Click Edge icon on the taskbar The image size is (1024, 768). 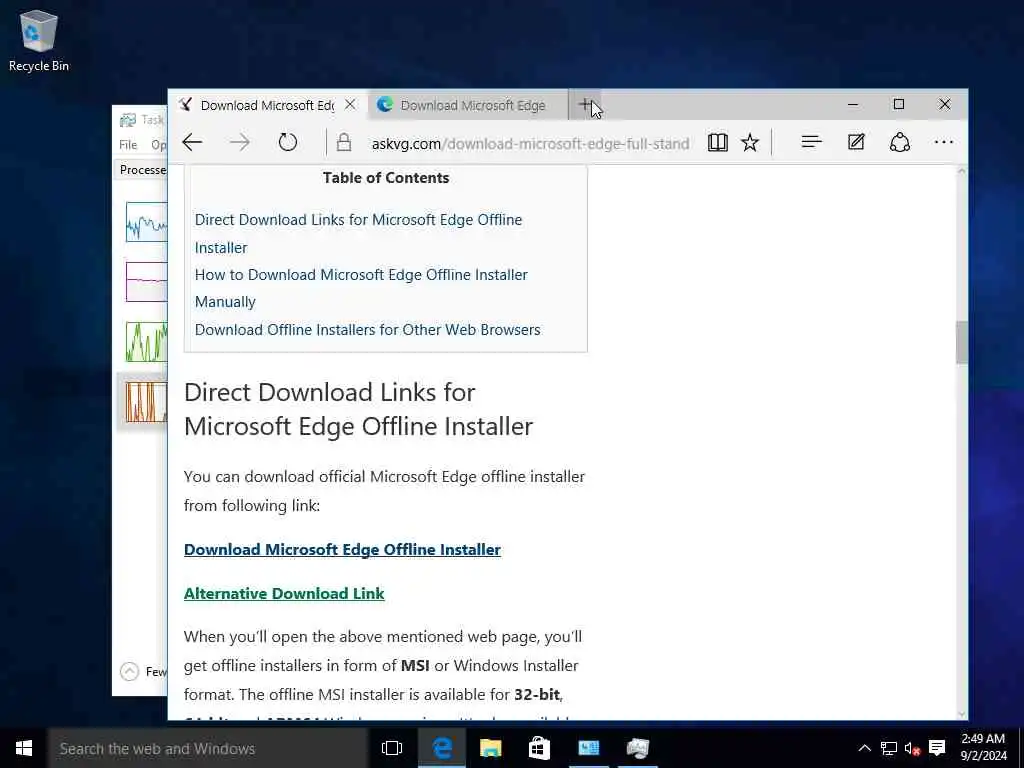pyautogui.click(x=441, y=748)
